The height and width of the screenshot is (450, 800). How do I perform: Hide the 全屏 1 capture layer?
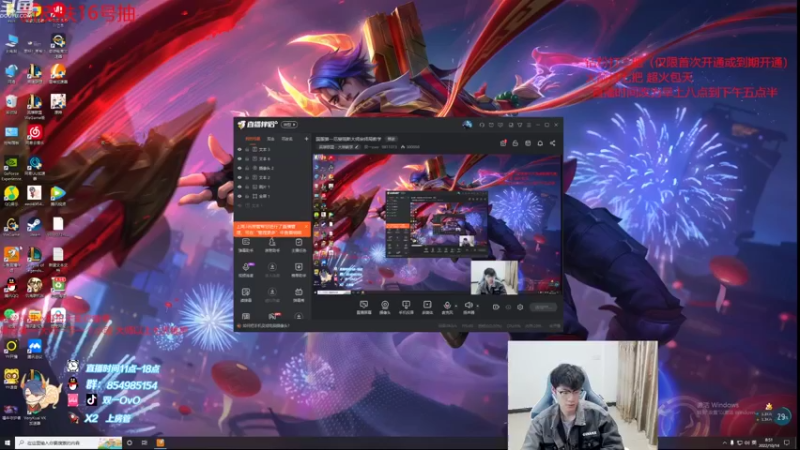(x=240, y=196)
